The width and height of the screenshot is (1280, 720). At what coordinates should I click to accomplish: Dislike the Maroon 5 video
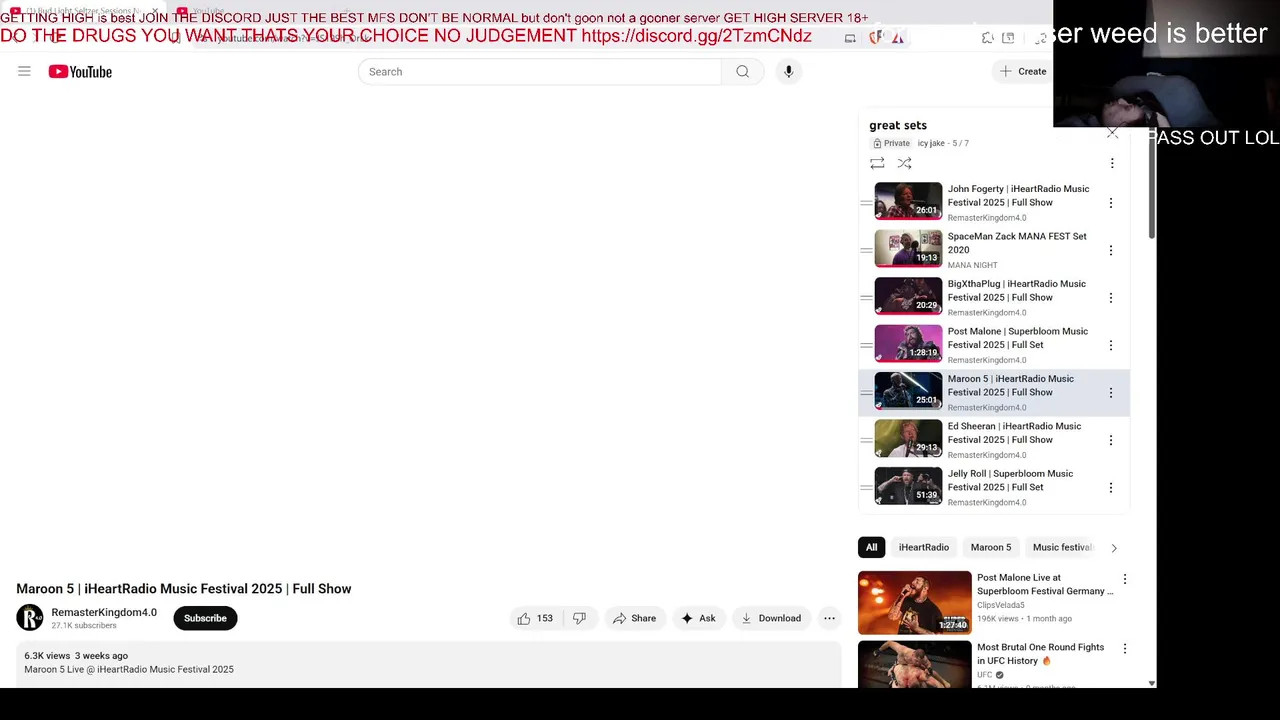point(579,618)
